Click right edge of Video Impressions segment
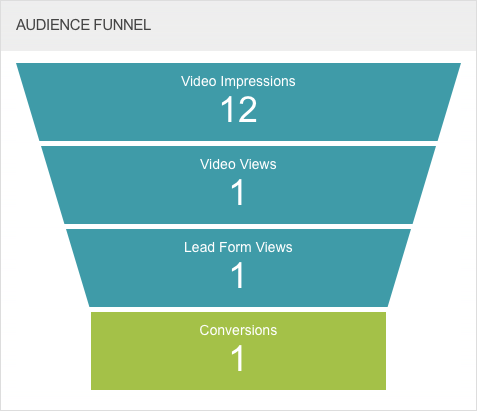The width and height of the screenshot is (477, 411). [433, 102]
